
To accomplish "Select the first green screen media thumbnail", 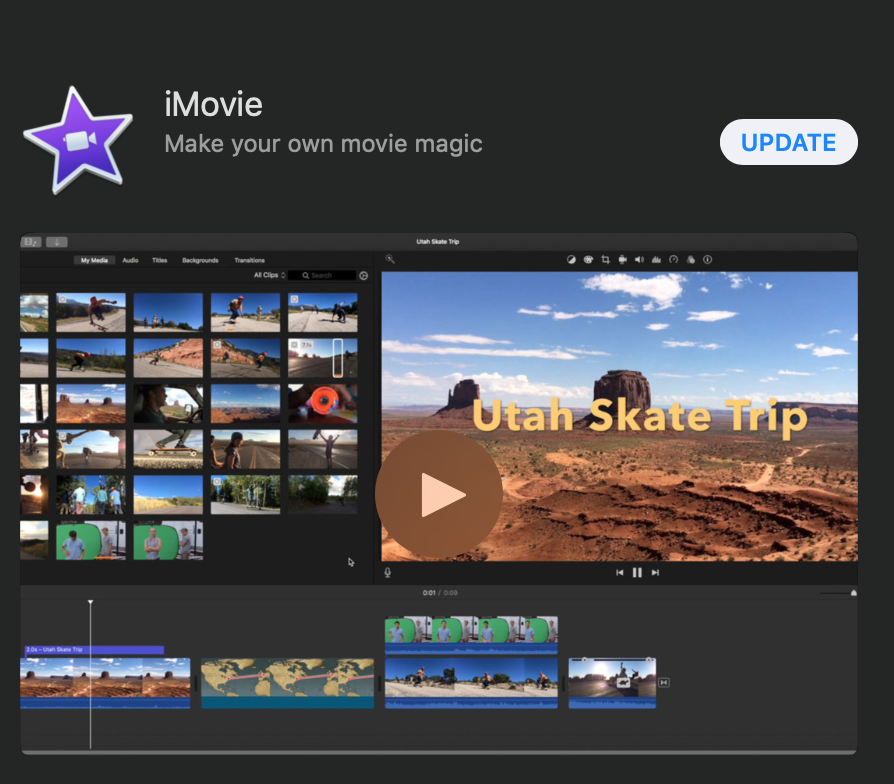I will 91,540.
